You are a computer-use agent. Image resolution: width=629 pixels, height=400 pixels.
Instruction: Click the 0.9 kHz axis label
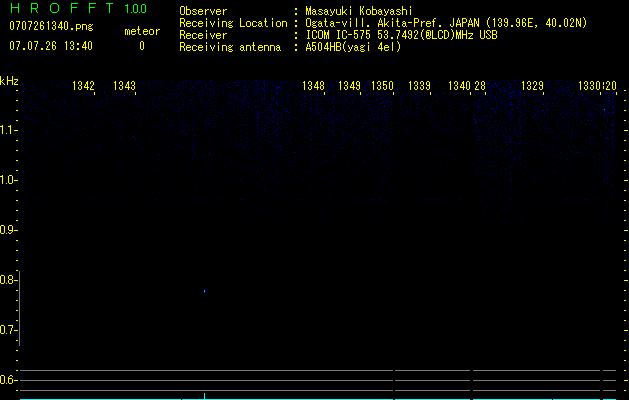[x=8, y=230]
